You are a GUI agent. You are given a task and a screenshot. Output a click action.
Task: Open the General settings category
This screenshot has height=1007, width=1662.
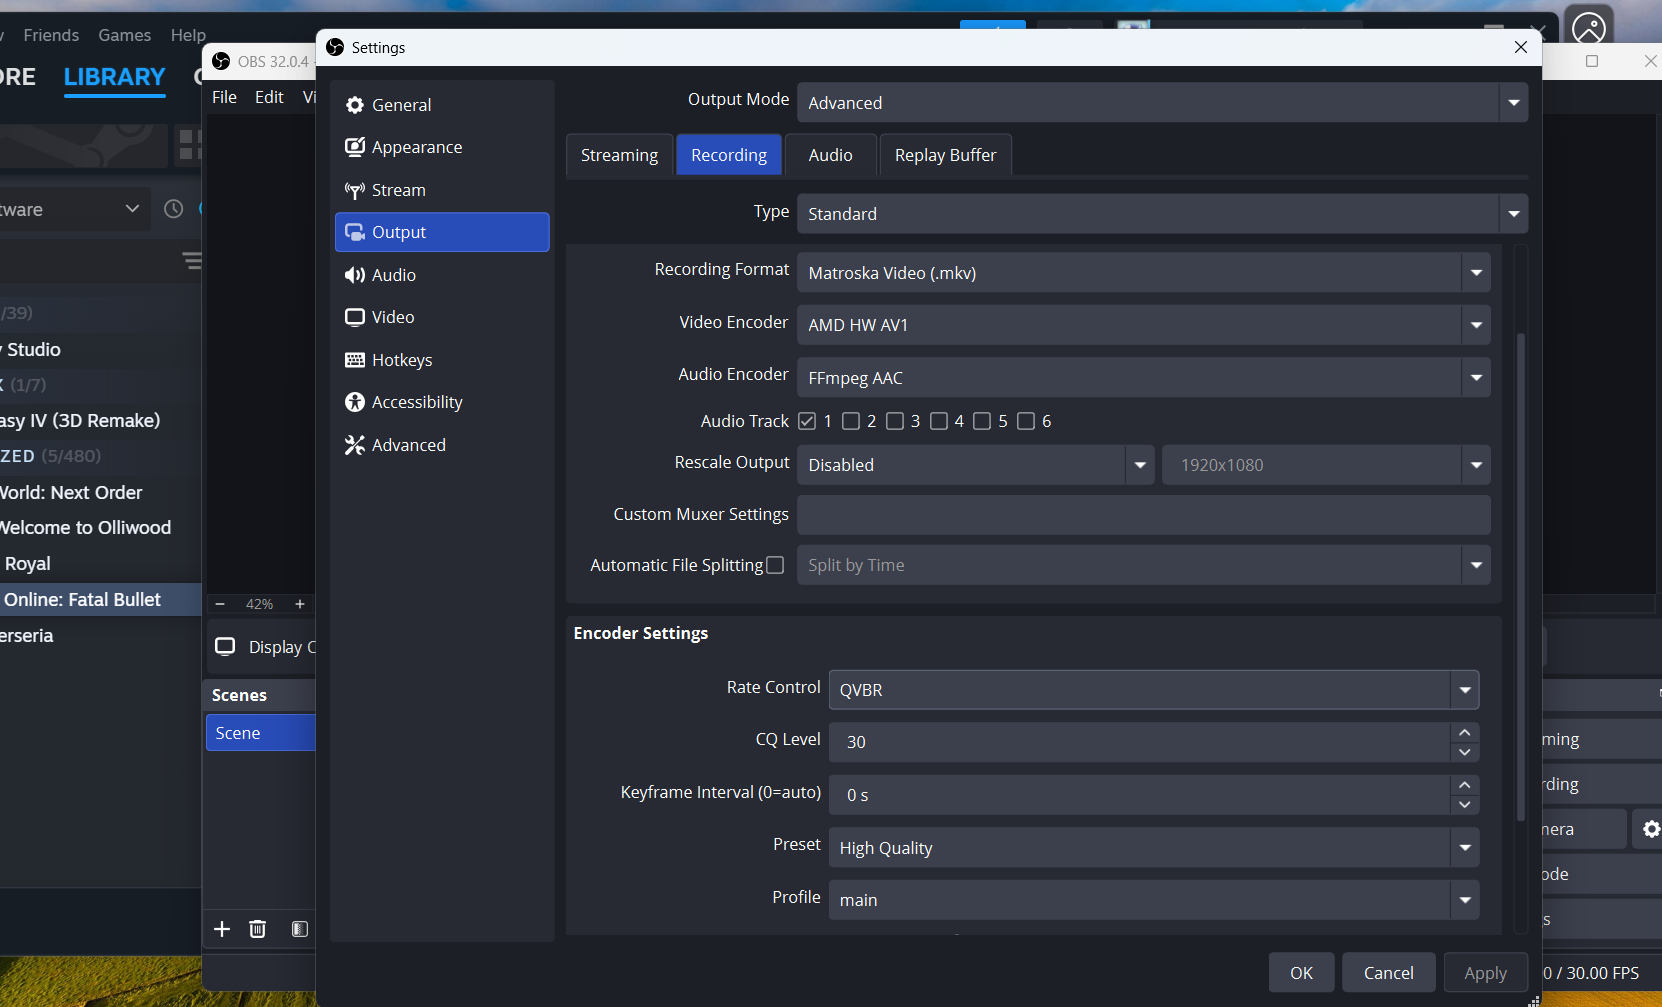point(401,105)
